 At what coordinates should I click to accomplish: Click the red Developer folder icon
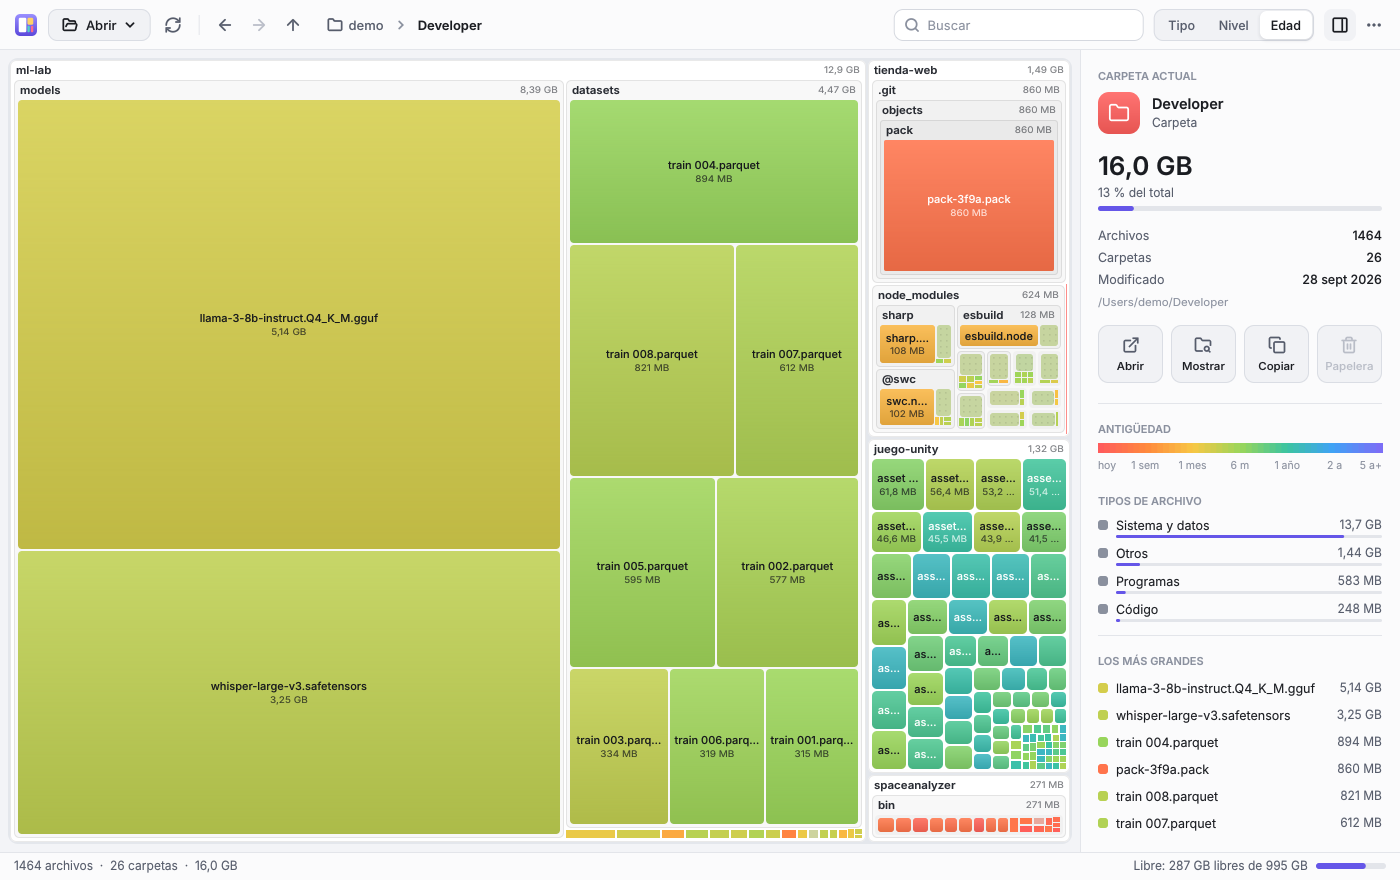click(x=1119, y=113)
